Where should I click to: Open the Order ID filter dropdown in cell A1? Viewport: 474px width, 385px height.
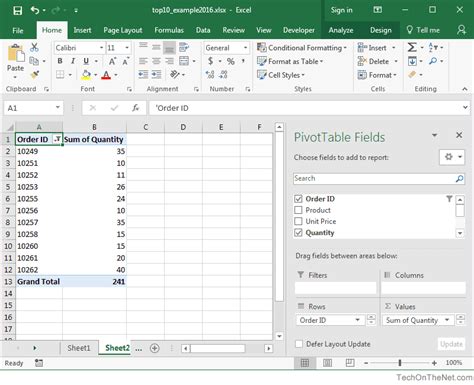[57, 139]
